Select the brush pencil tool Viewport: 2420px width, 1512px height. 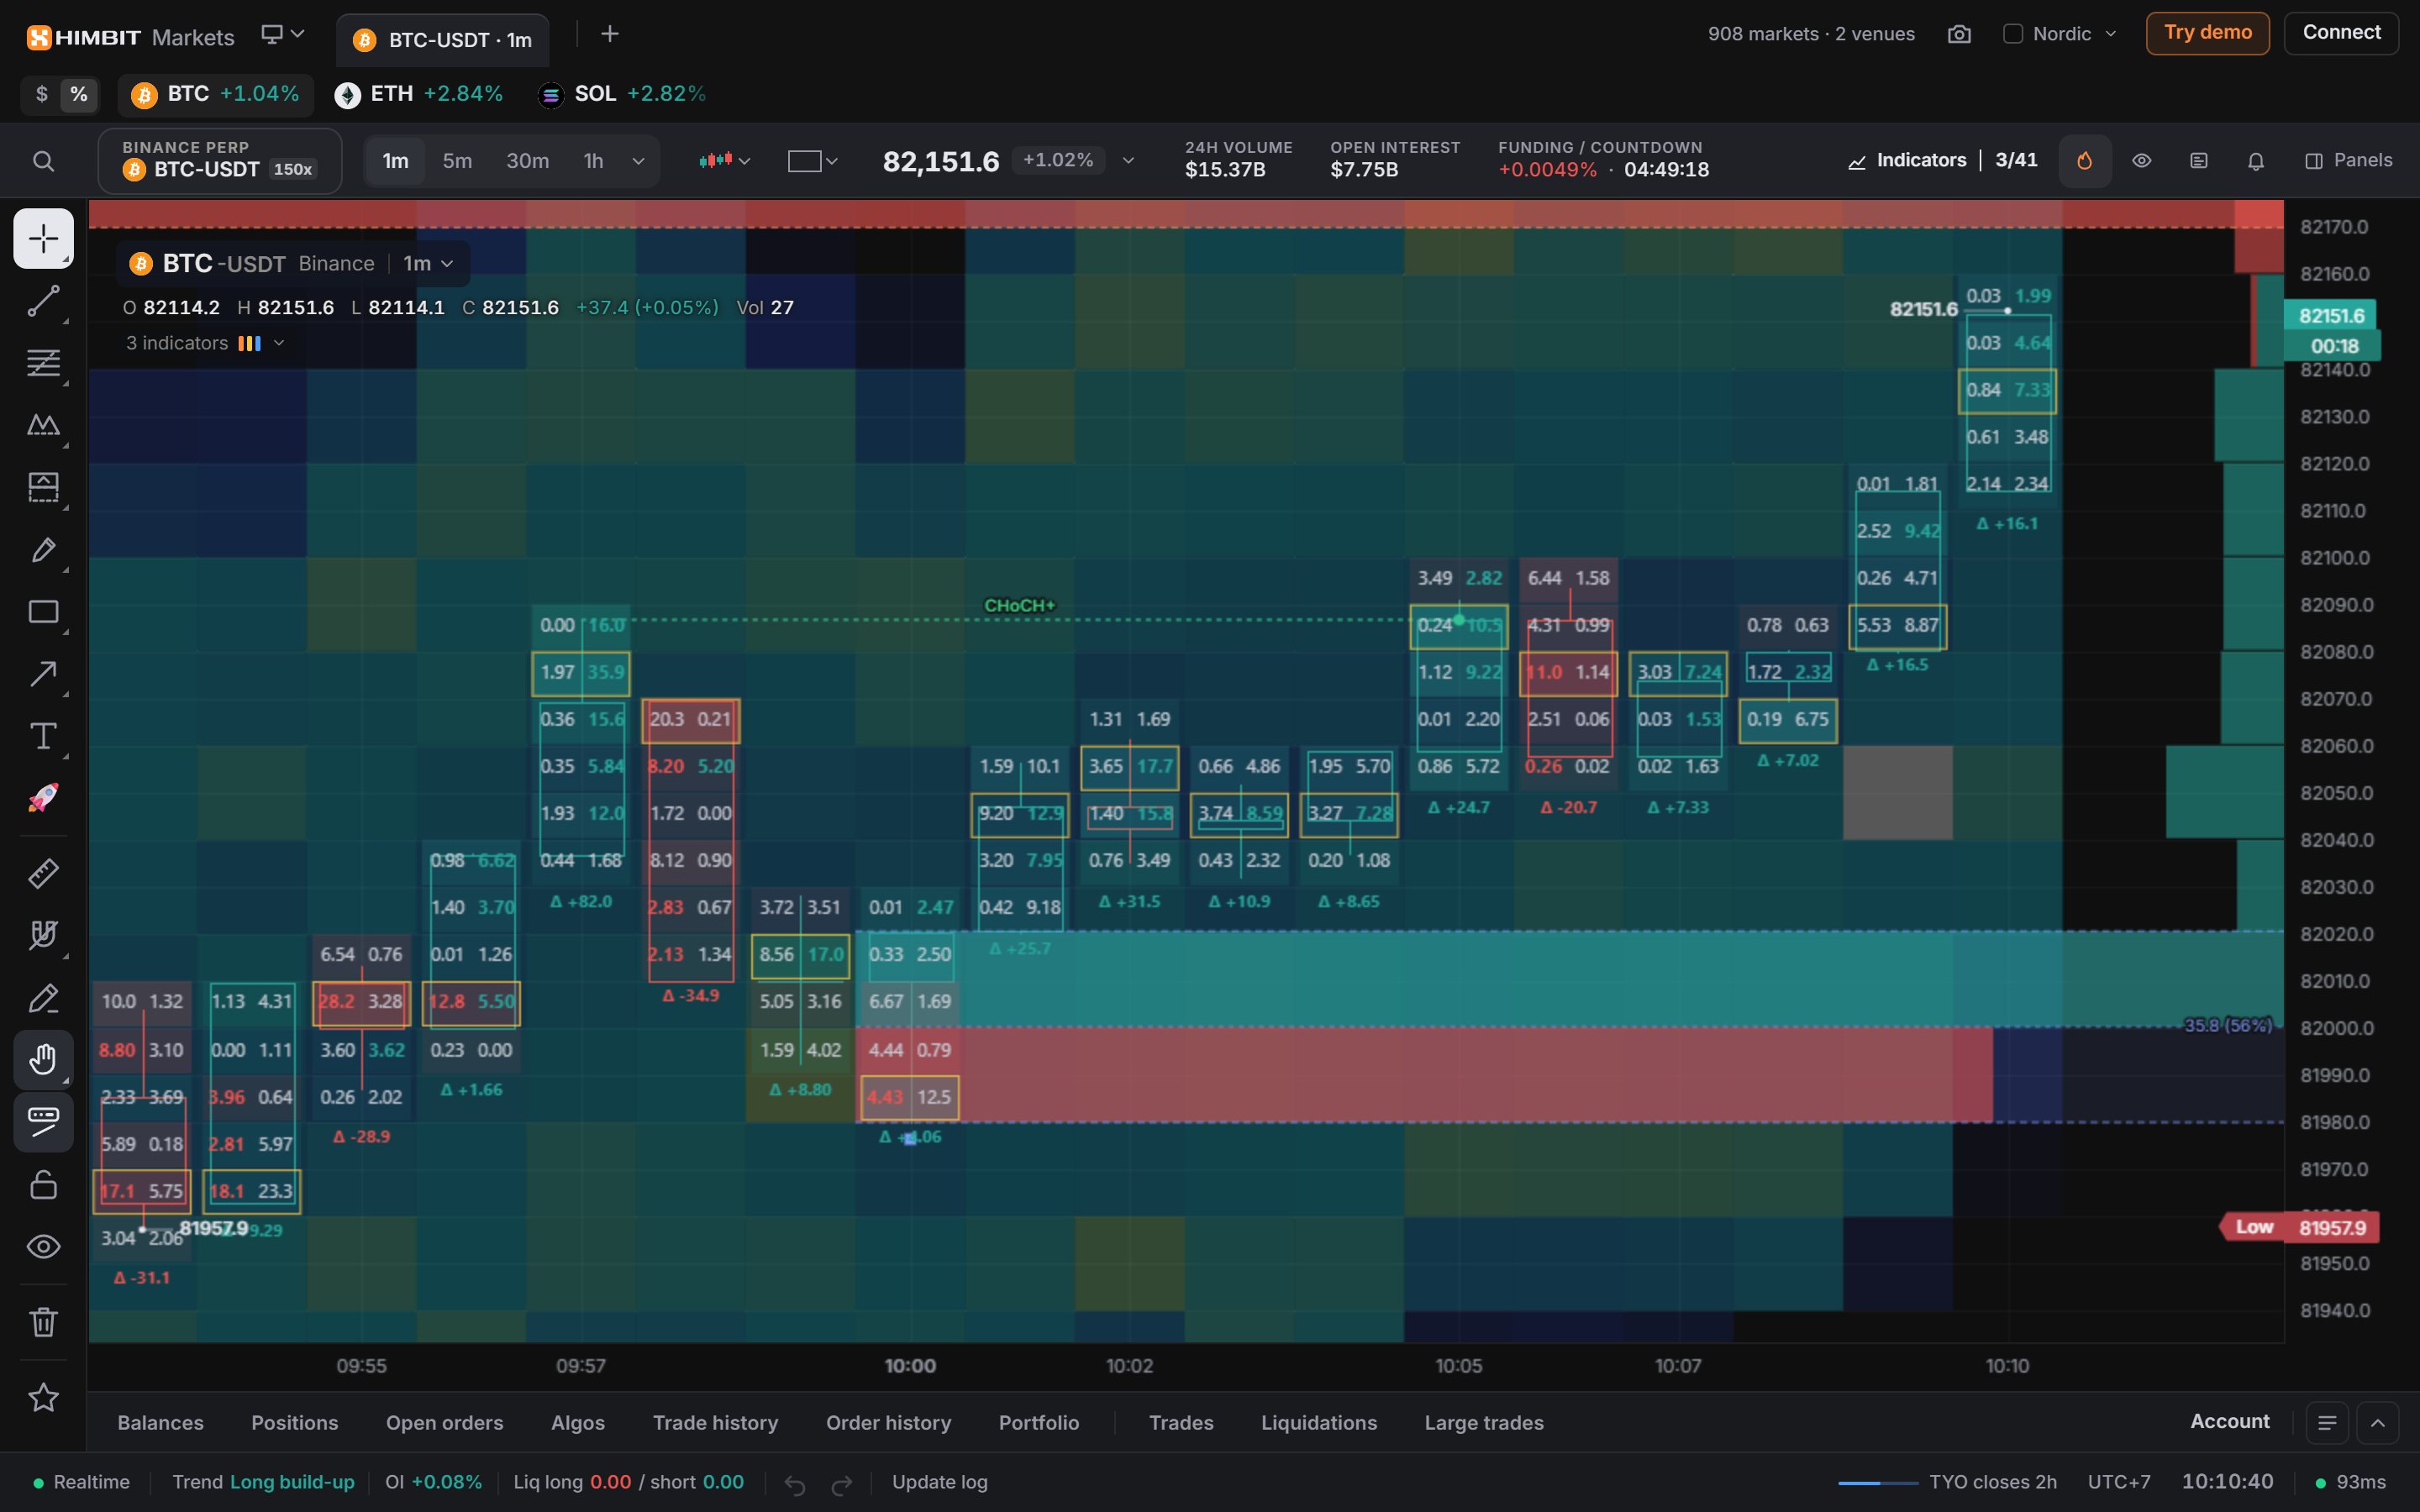pyautogui.click(x=43, y=549)
